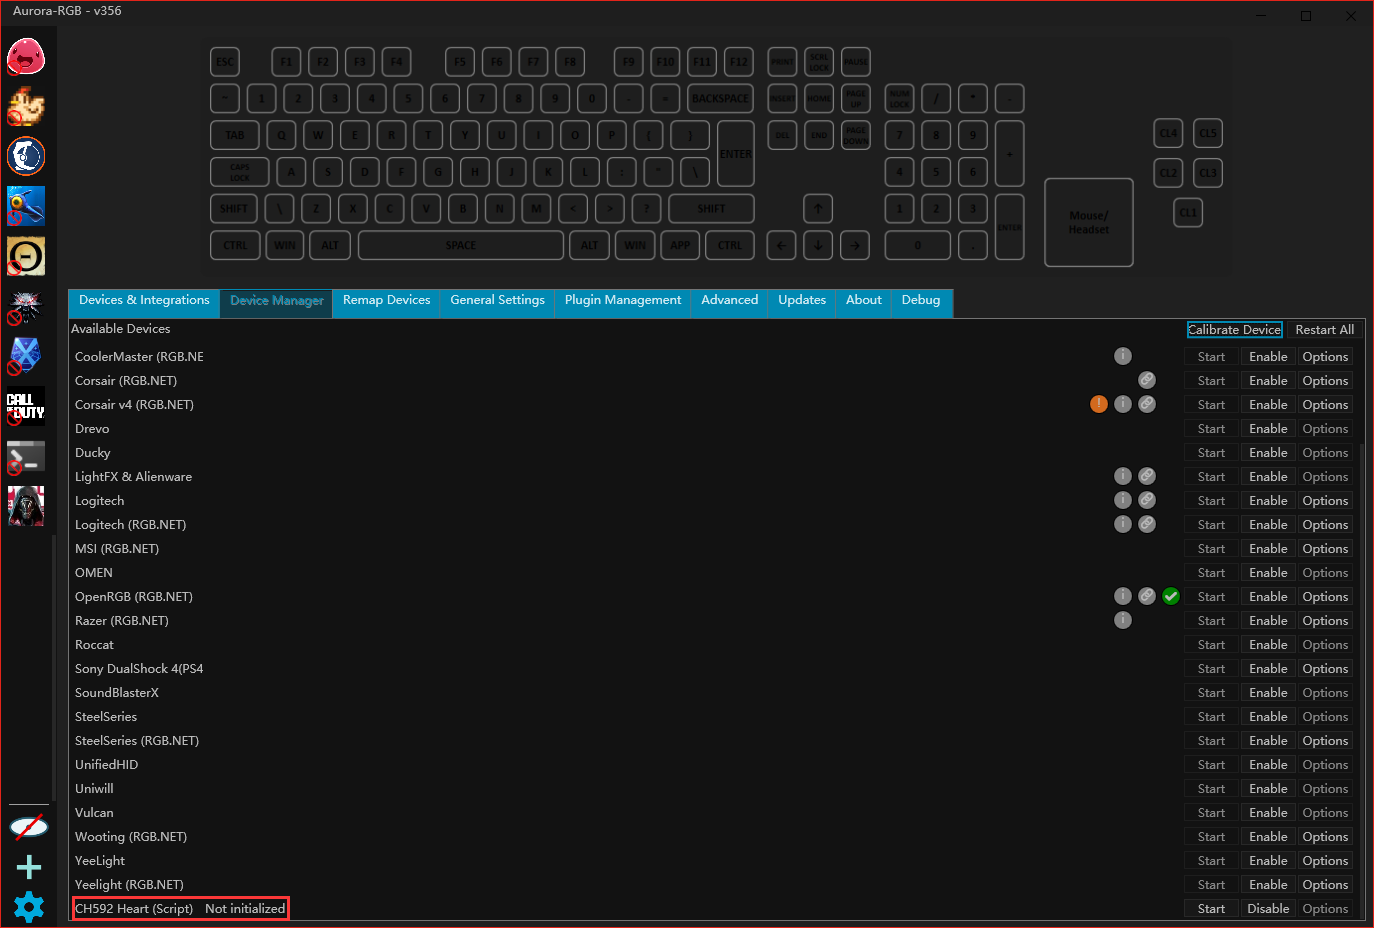Viewport: 1374px width, 928px height.
Task: Disable the CH592 Heart (Script) device
Action: click(x=1268, y=908)
